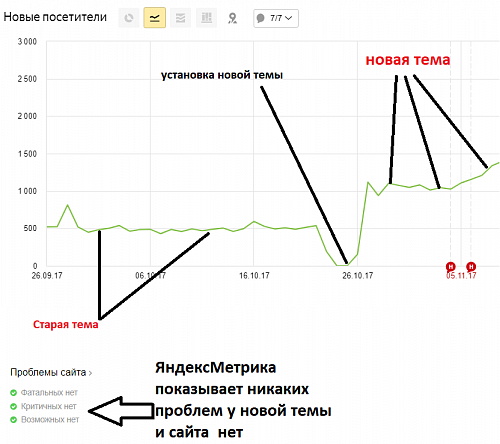
Task: Select the line chart view icon
Action: click(x=154, y=18)
